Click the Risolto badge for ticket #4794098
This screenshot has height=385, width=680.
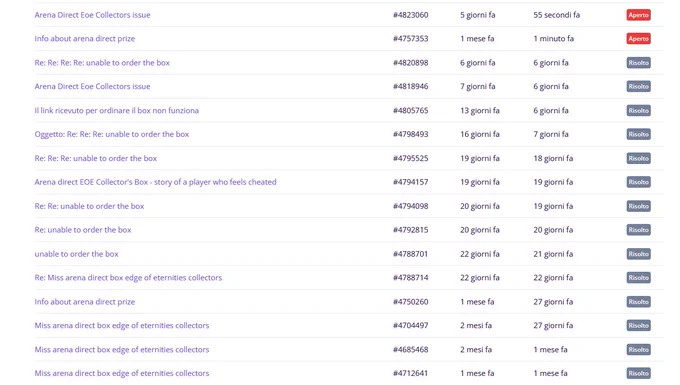638,206
